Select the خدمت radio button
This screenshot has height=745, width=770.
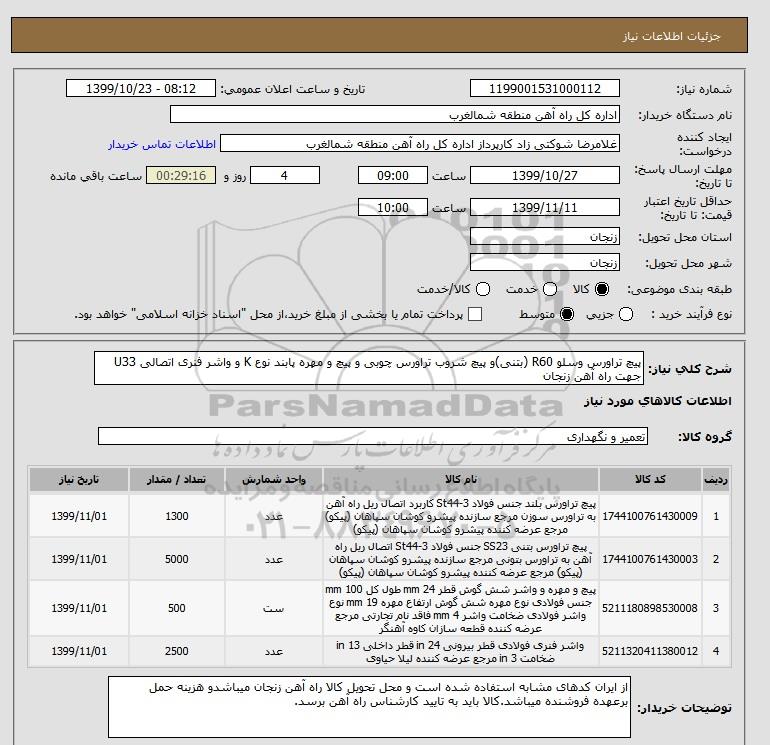point(550,289)
